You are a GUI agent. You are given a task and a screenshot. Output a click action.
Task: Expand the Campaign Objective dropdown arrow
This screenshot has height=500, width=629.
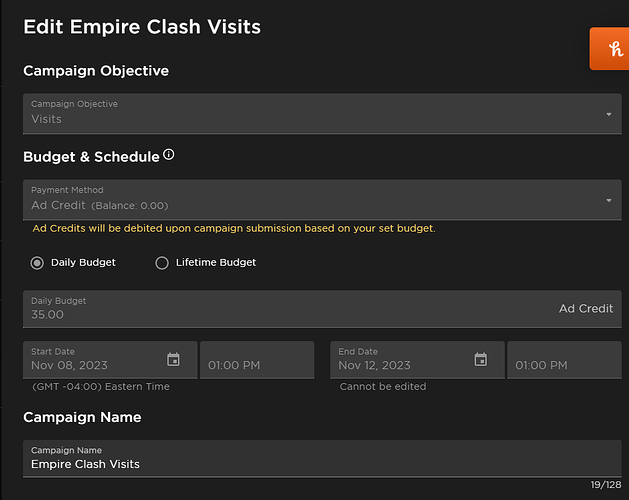coord(609,115)
